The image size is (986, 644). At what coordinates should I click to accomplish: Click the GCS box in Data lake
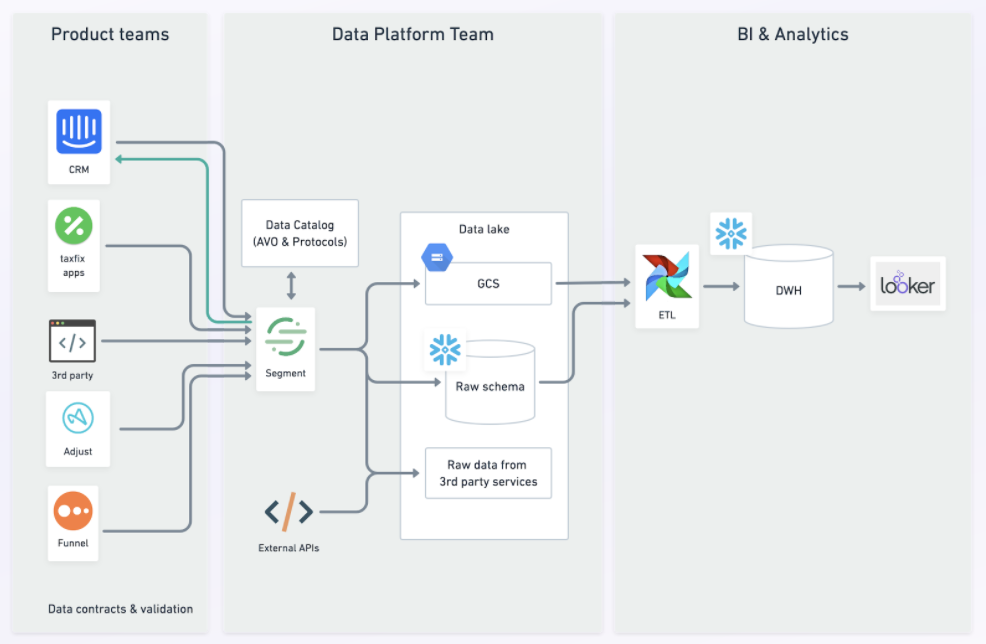(x=489, y=284)
